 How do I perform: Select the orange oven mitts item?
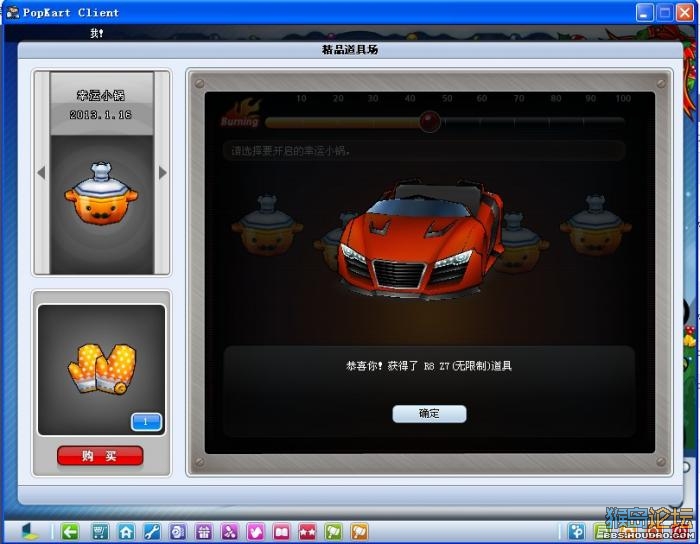pyautogui.click(x=102, y=369)
